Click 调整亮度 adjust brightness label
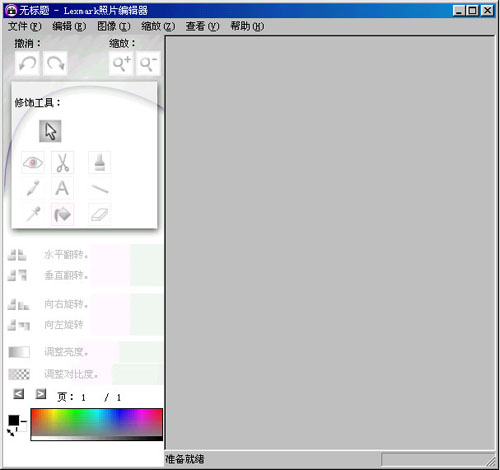This screenshot has width=500, height=470. [66, 352]
